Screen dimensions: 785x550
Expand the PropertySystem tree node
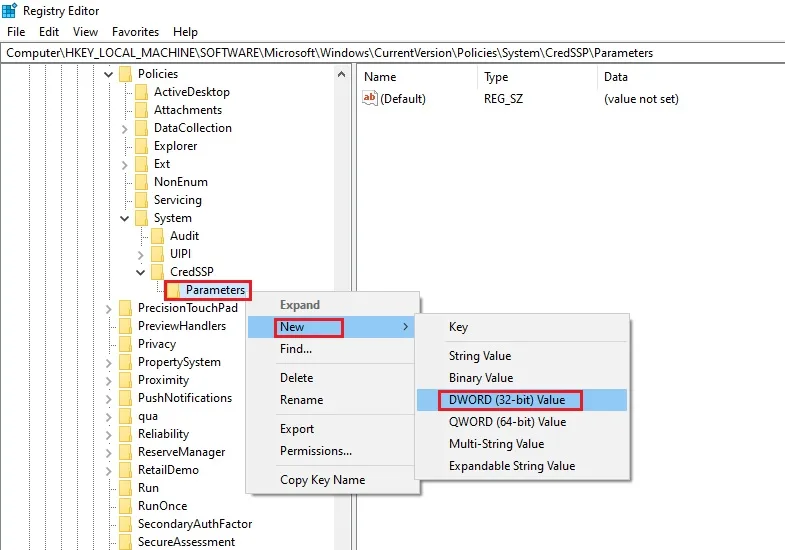(x=108, y=363)
